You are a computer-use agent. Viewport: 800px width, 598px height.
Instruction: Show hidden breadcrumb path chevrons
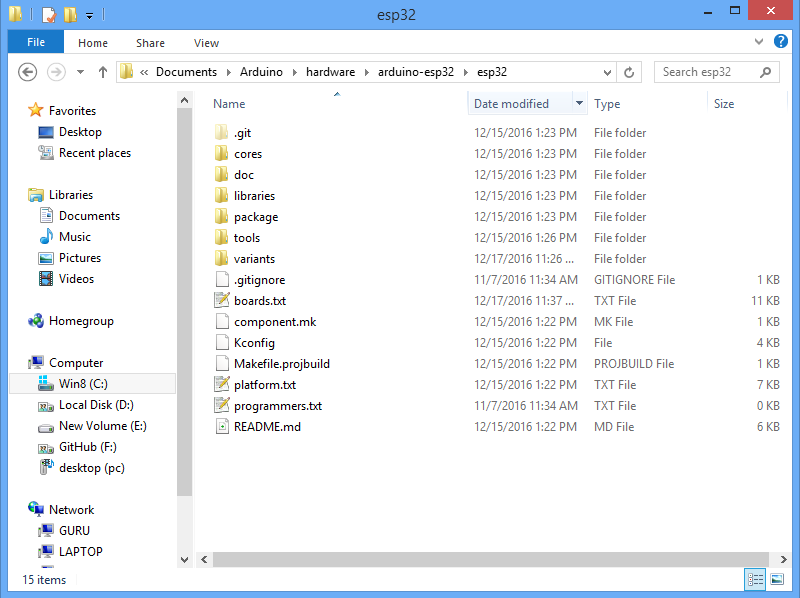[144, 72]
